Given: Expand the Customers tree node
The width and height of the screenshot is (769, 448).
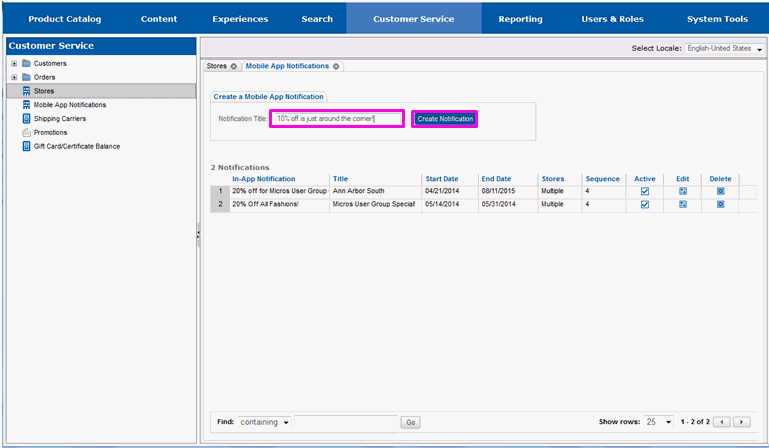Looking at the screenshot, I should 14,63.
